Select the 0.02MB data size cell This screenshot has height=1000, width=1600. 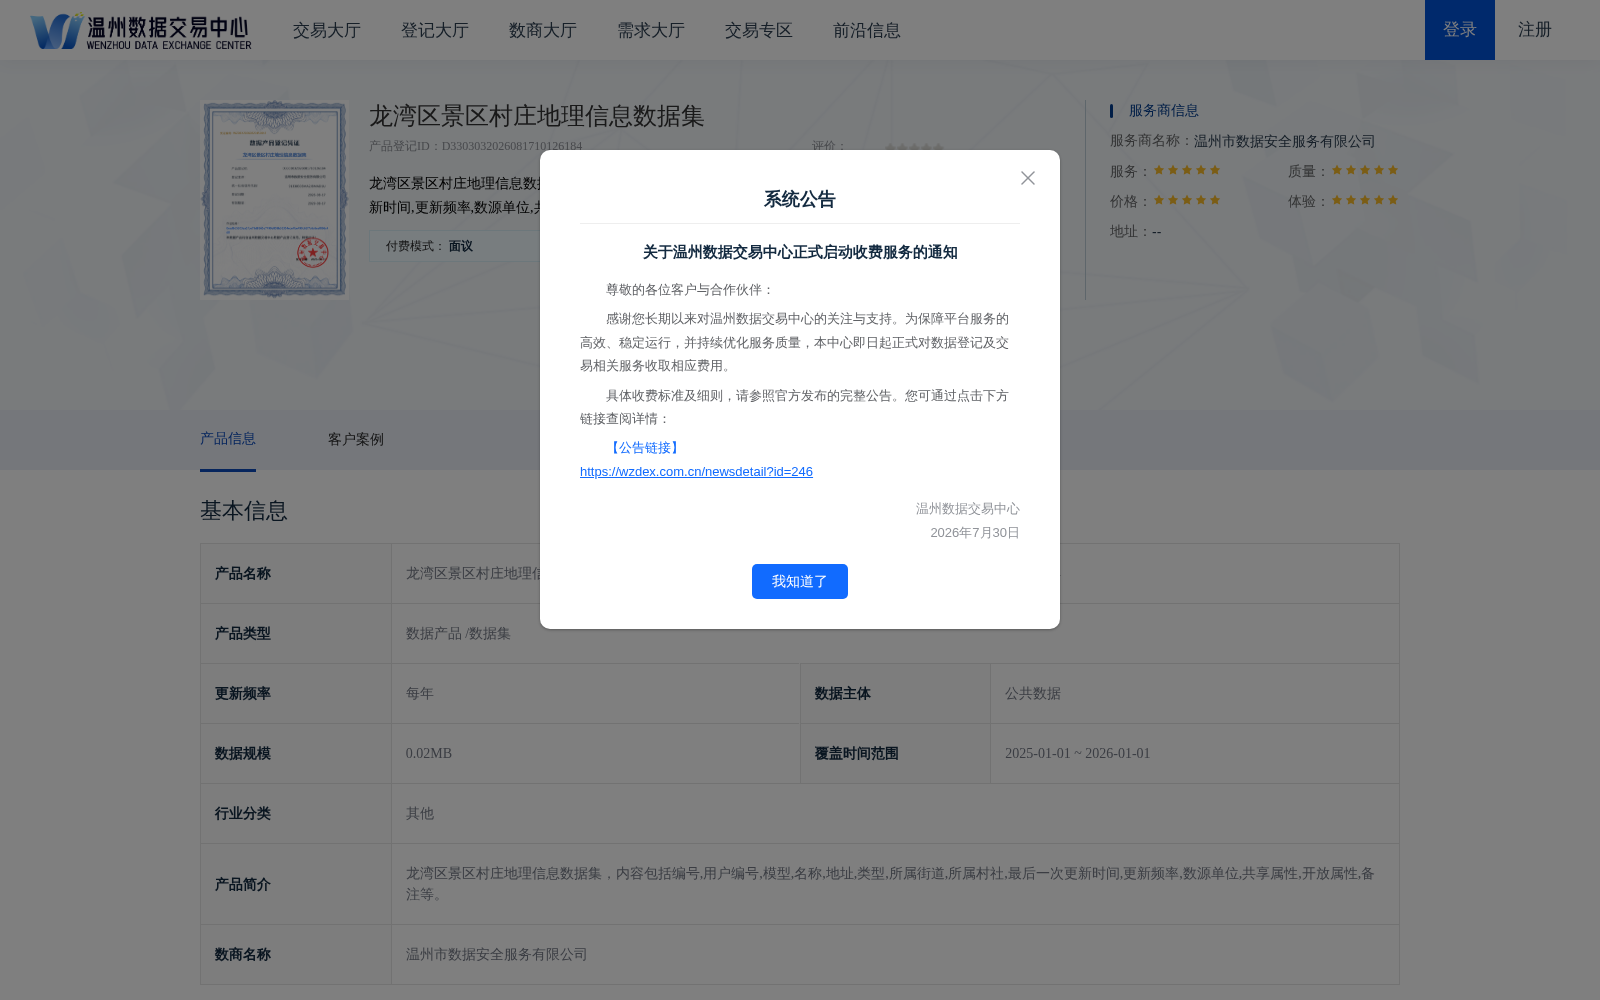(596, 754)
